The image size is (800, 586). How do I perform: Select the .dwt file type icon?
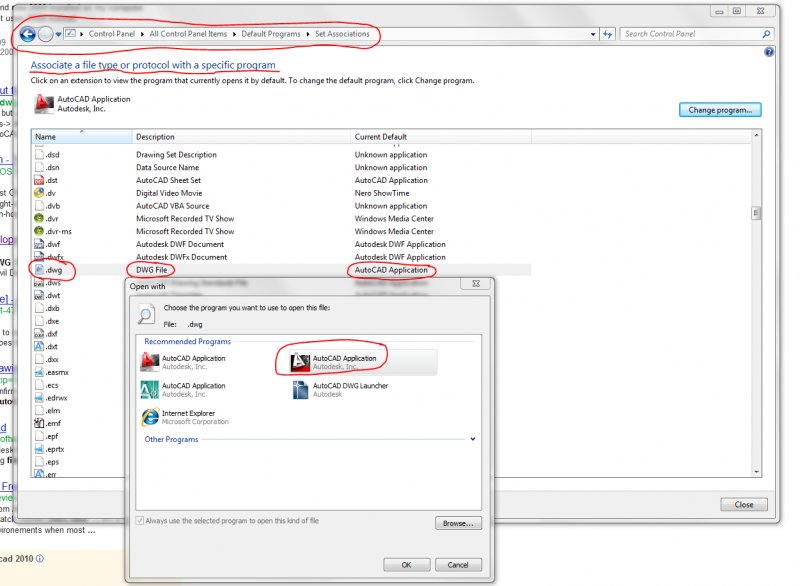click(x=39, y=295)
